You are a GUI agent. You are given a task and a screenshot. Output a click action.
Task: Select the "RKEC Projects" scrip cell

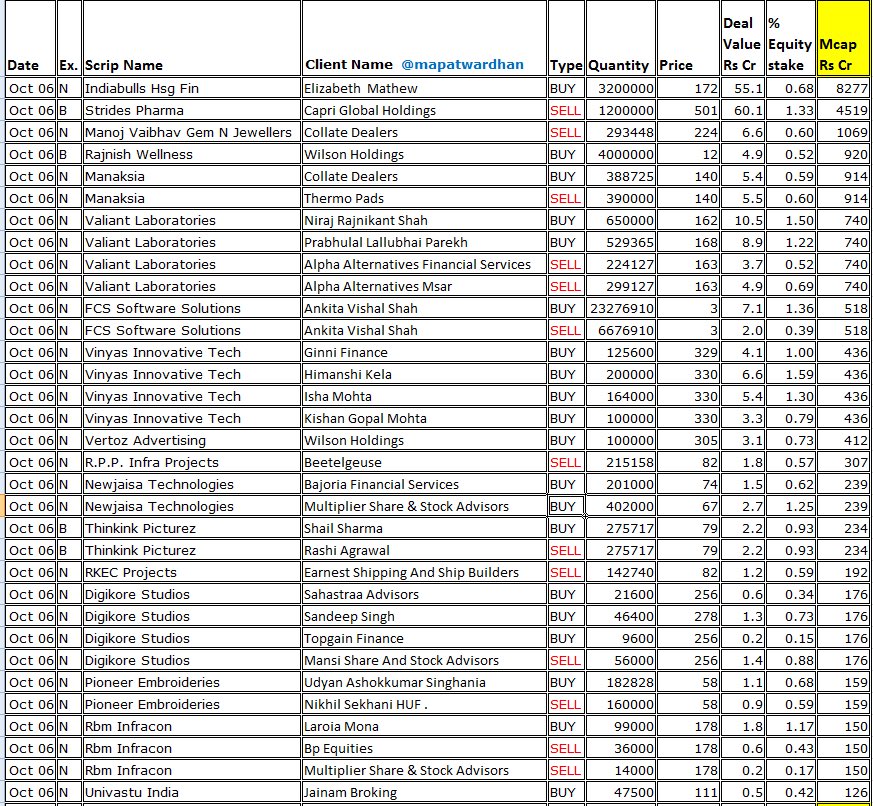coord(192,572)
